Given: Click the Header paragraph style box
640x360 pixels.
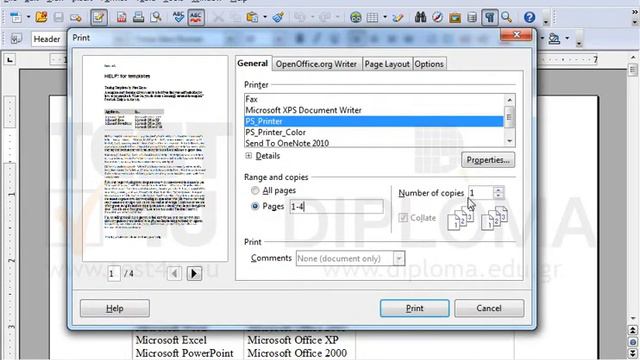Looking at the screenshot, I should click(48, 39).
